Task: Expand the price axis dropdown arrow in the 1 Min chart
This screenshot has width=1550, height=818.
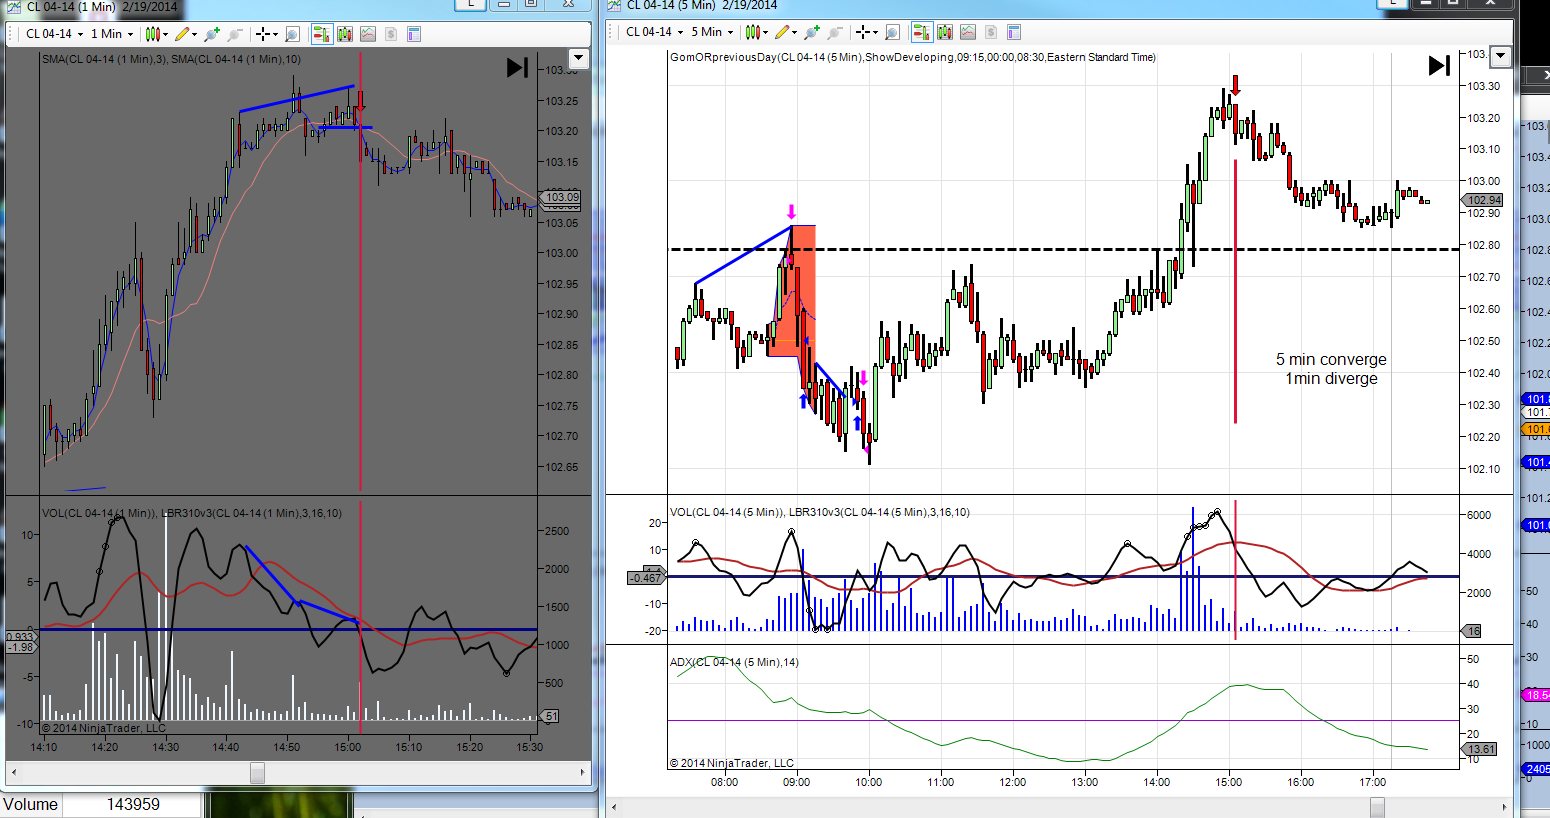Action: pos(578,58)
